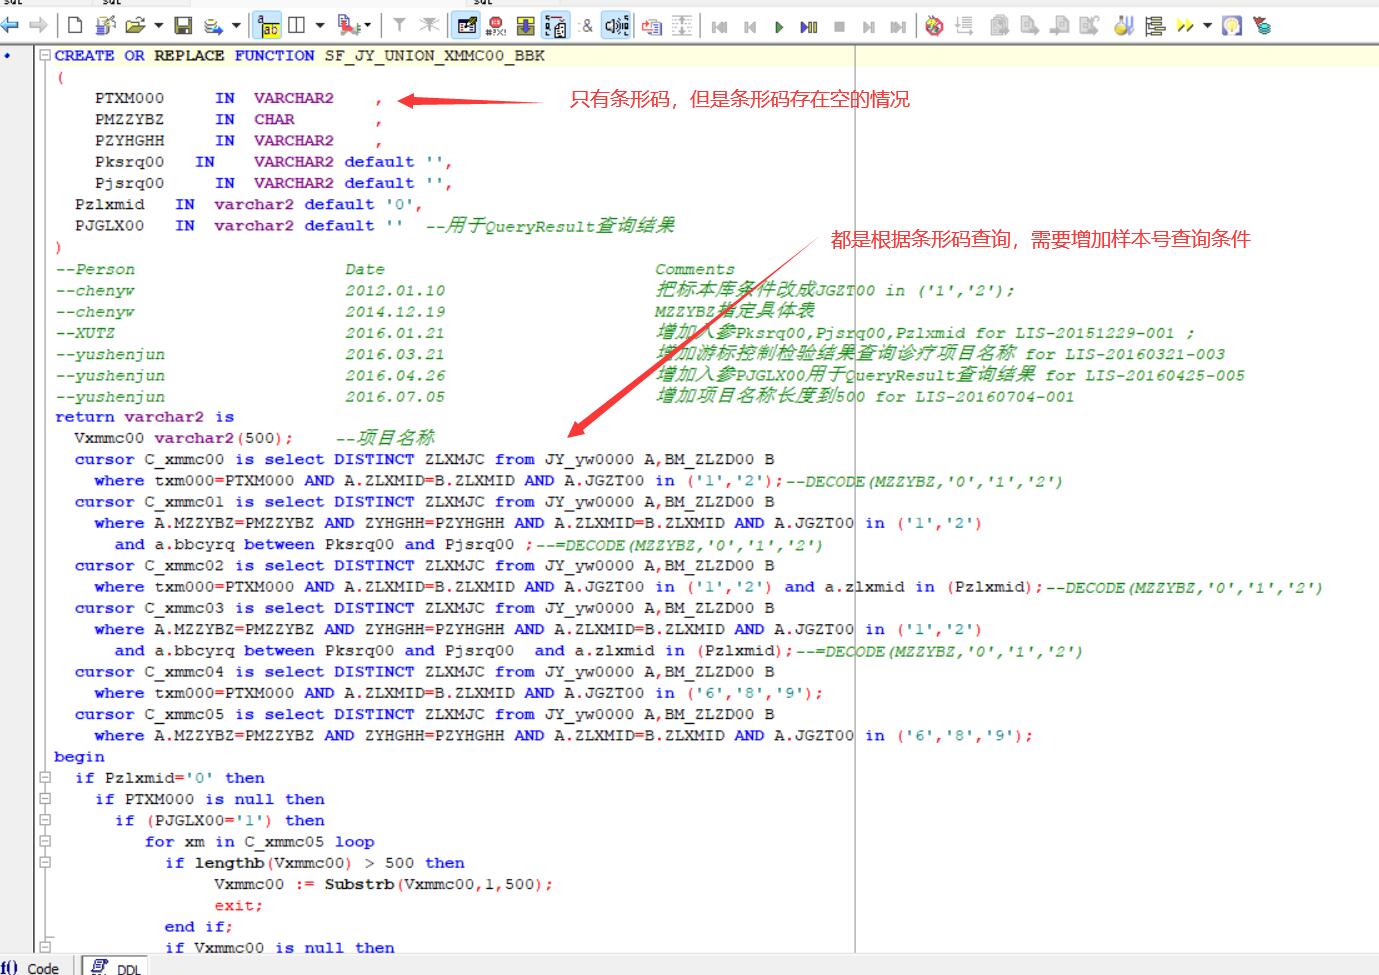Click the Save (floppy disk) icon
The image size is (1379, 975).
(x=183, y=26)
